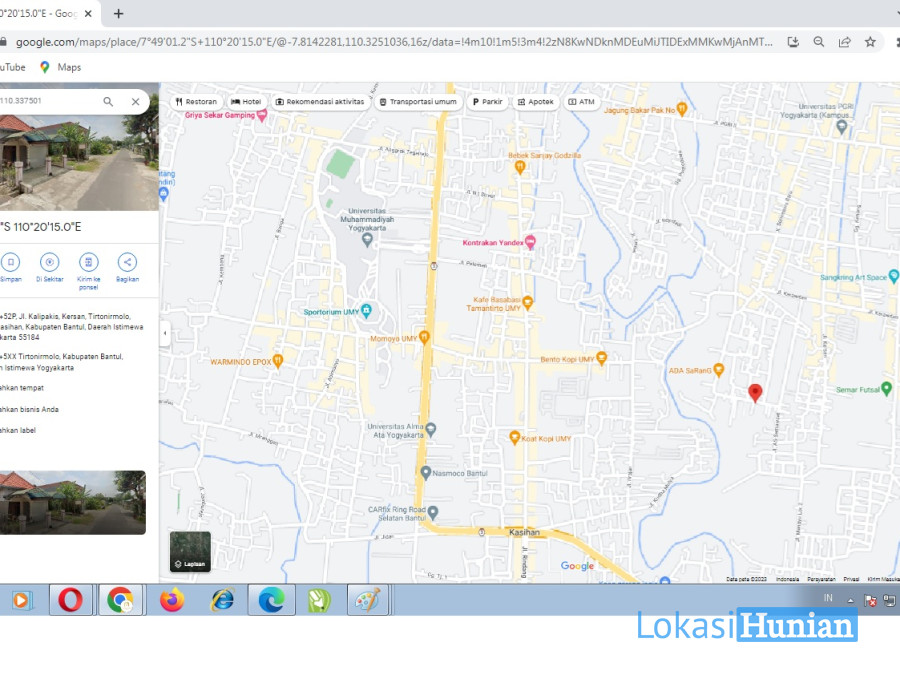
Task: Open the Maps bookmark
Action: 60,67
